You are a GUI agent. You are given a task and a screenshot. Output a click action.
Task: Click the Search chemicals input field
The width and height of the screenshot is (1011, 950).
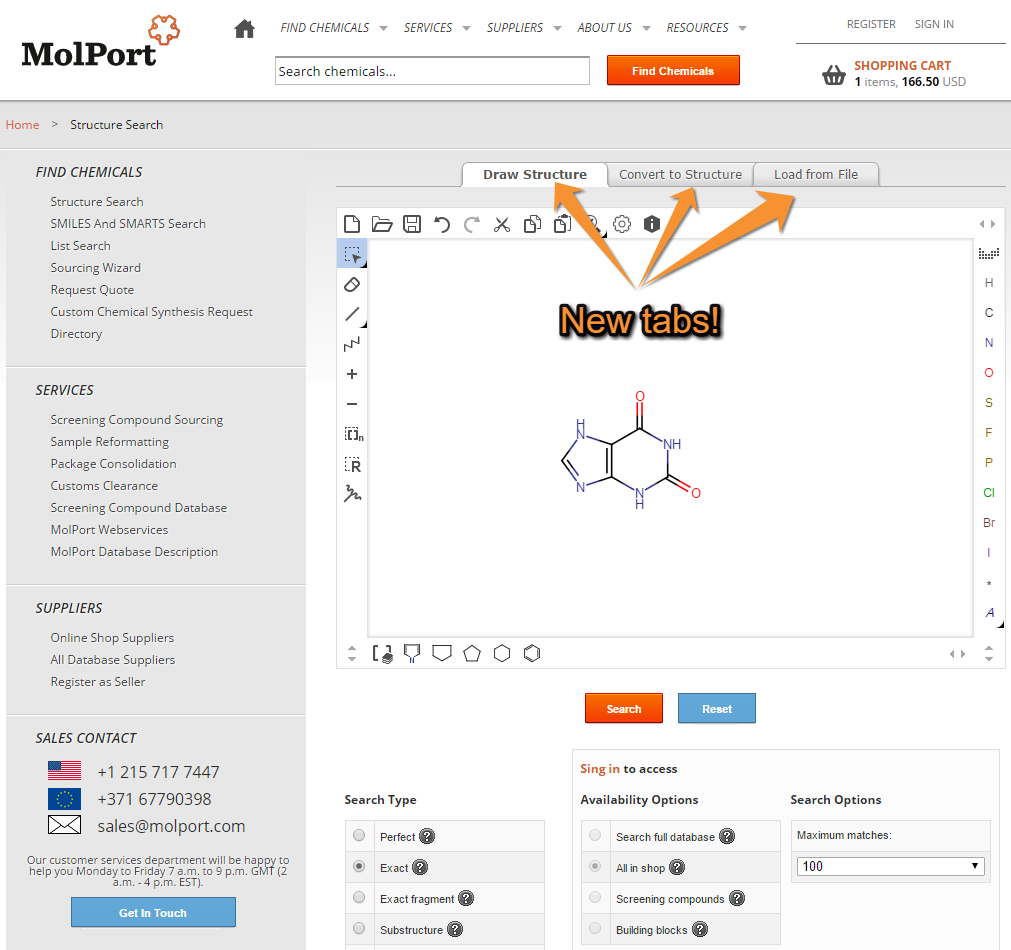point(432,70)
